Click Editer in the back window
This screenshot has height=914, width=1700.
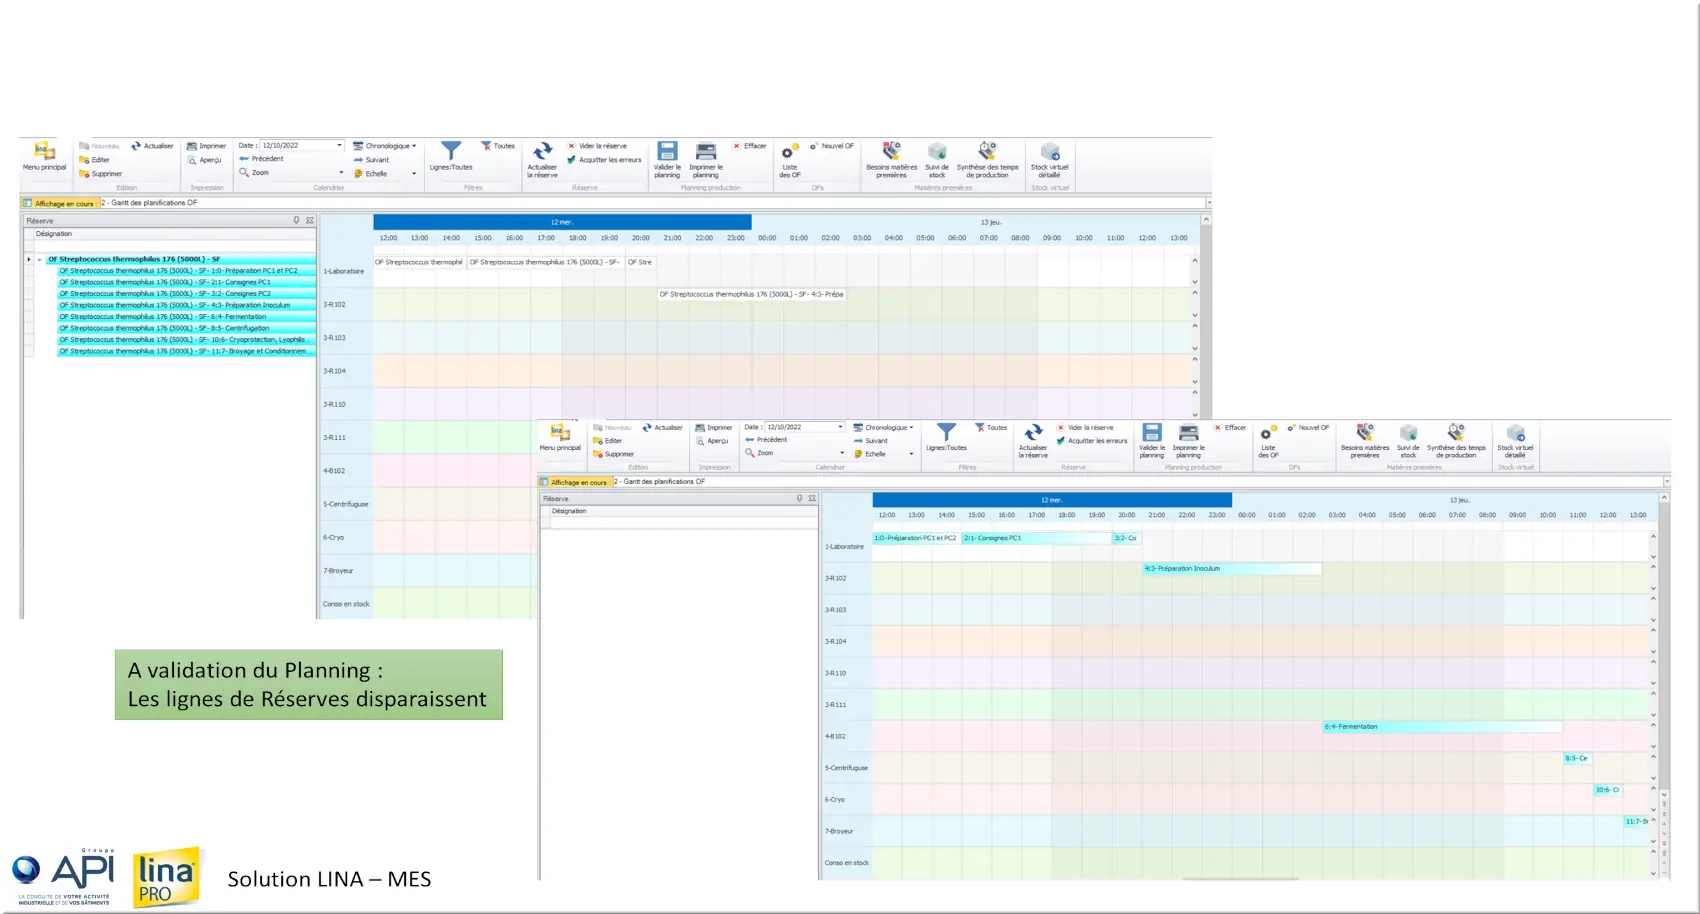coord(95,160)
